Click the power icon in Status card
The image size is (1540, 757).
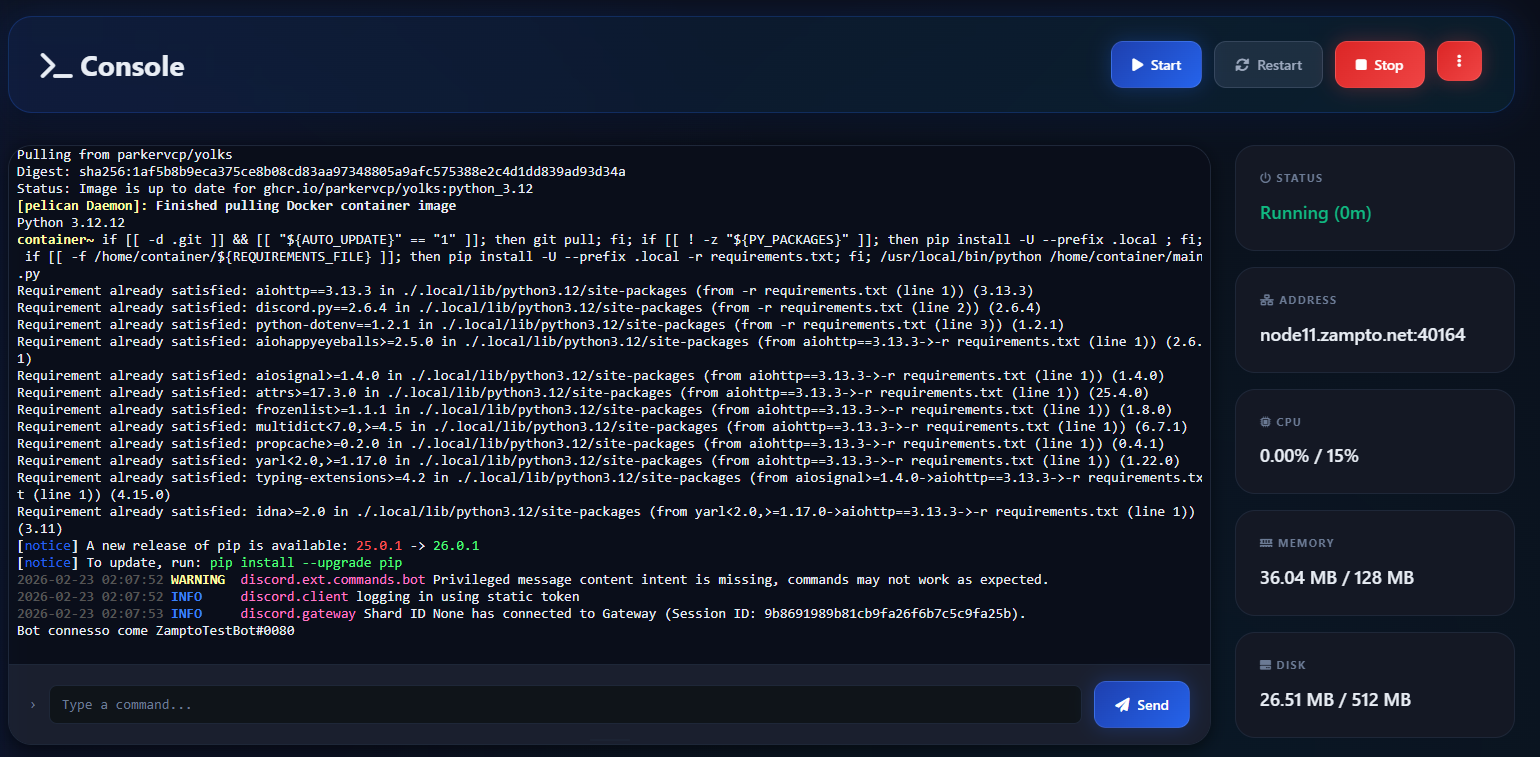tap(1265, 178)
